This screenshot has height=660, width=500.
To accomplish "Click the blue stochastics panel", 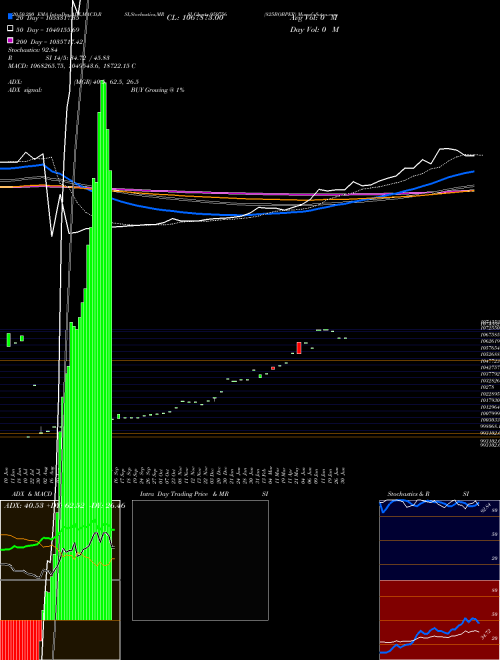I will [x=439, y=540].
